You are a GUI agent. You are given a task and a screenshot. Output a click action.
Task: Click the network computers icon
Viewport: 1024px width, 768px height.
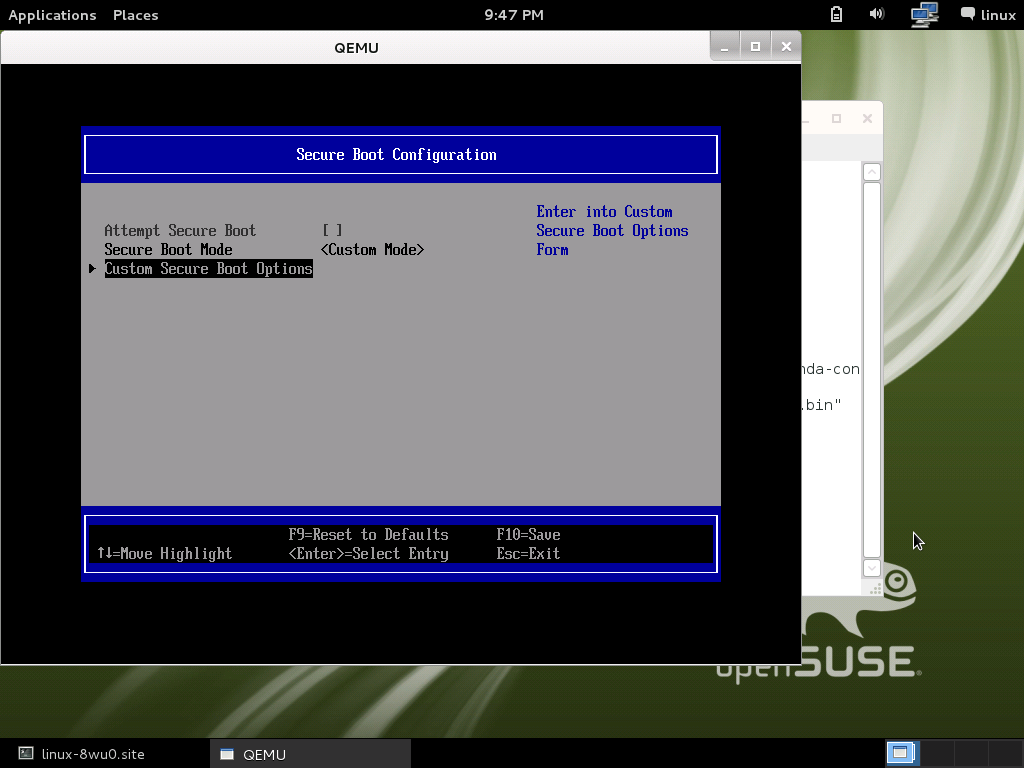[x=924, y=14]
